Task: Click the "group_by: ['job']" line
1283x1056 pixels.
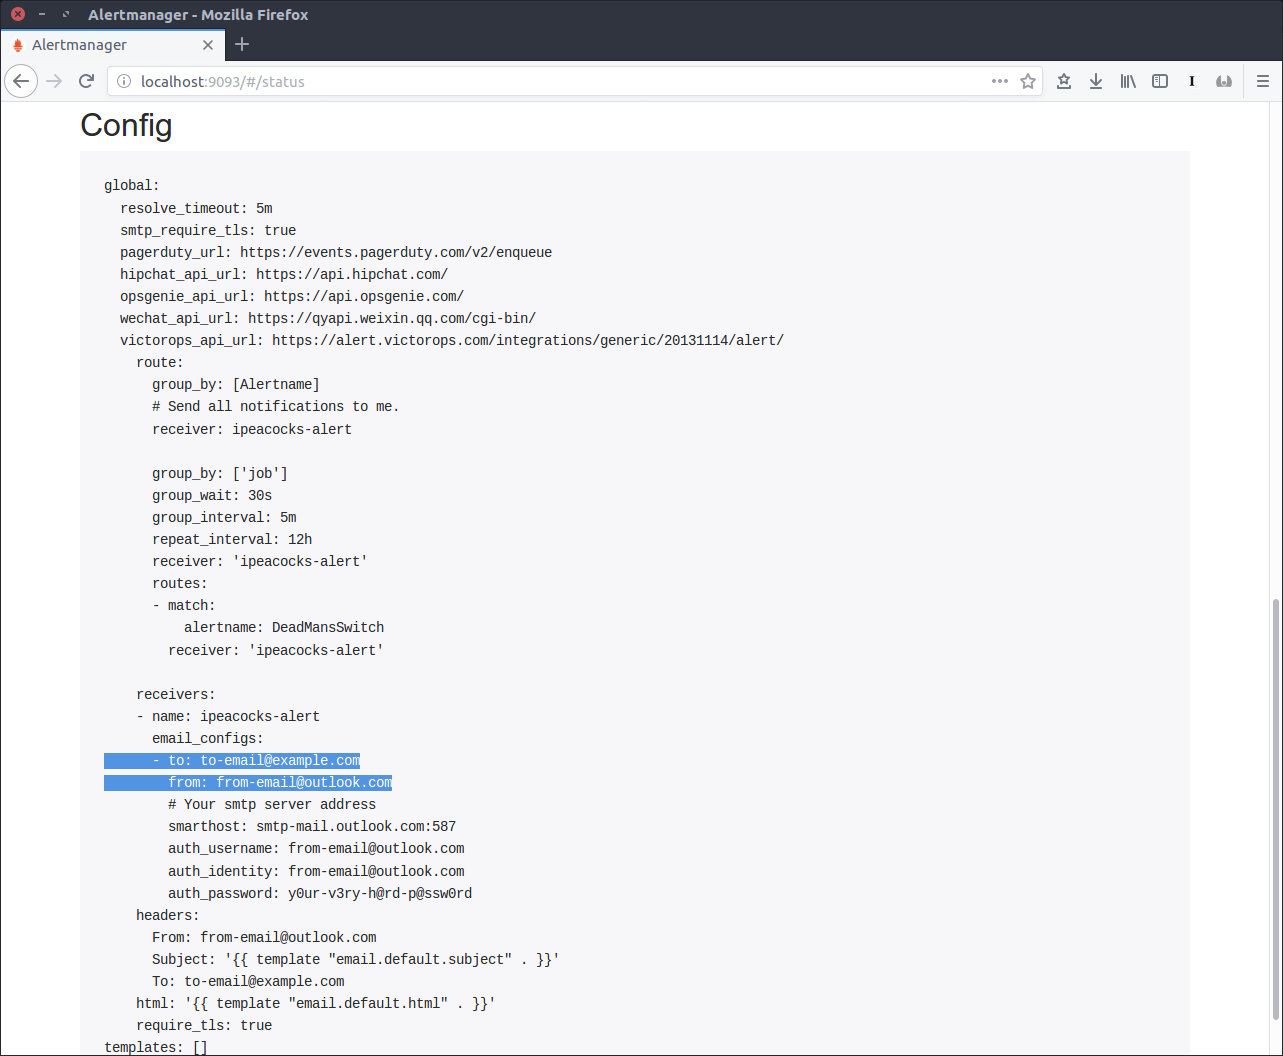Action: pyautogui.click(x=220, y=473)
